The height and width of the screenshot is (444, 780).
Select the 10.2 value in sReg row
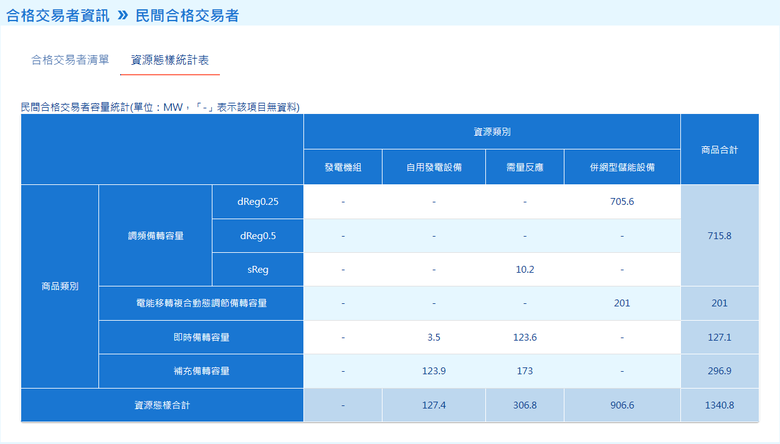[x=525, y=269]
